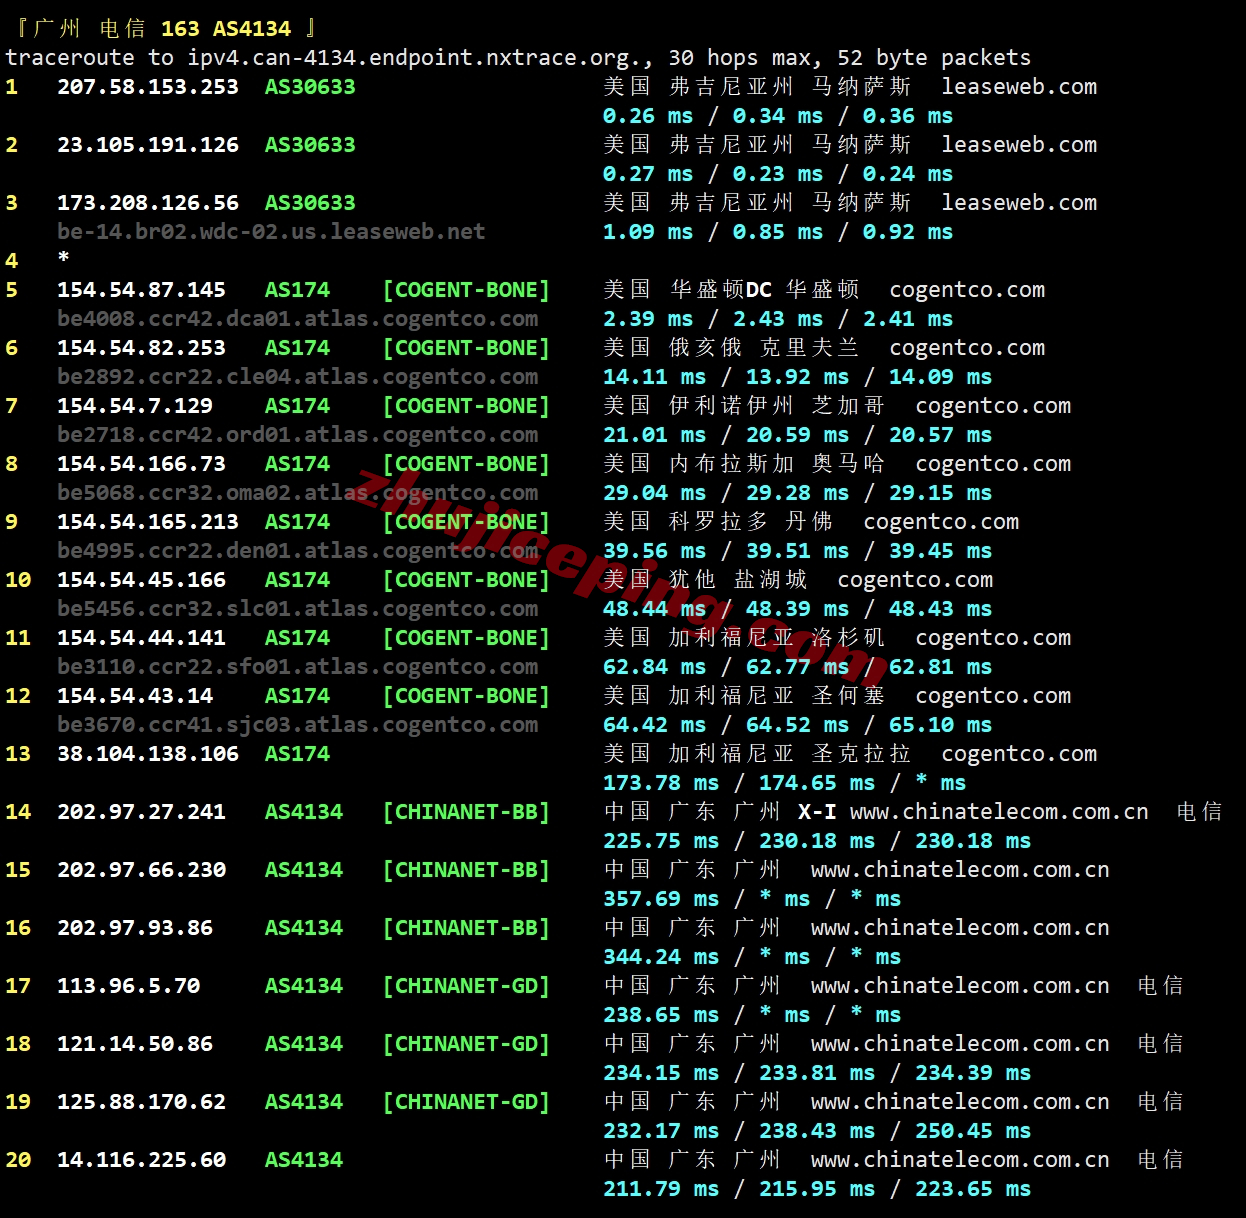Select the IP address 154.54.44.141

[142, 638]
